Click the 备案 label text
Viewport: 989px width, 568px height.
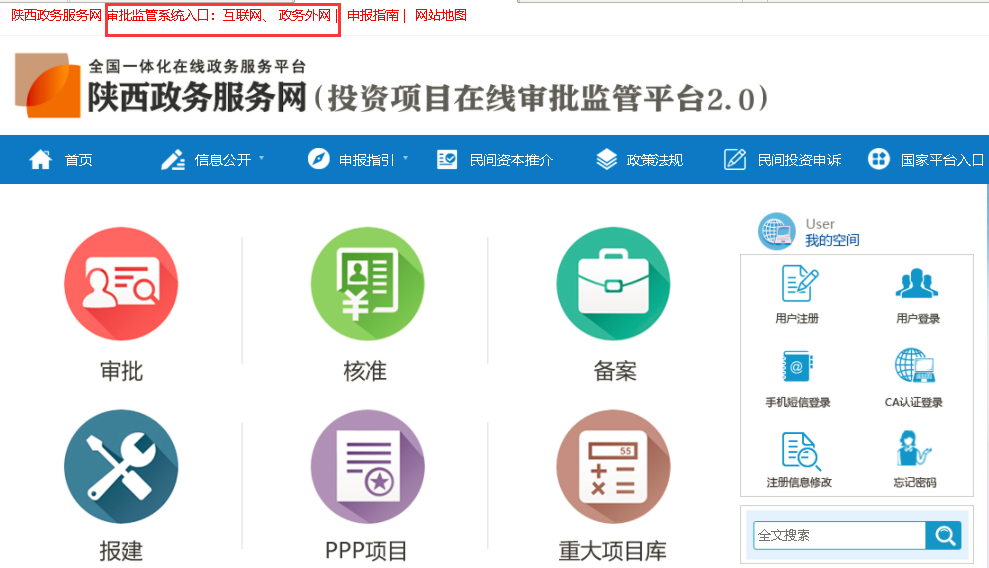pyautogui.click(x=614, y=371)
